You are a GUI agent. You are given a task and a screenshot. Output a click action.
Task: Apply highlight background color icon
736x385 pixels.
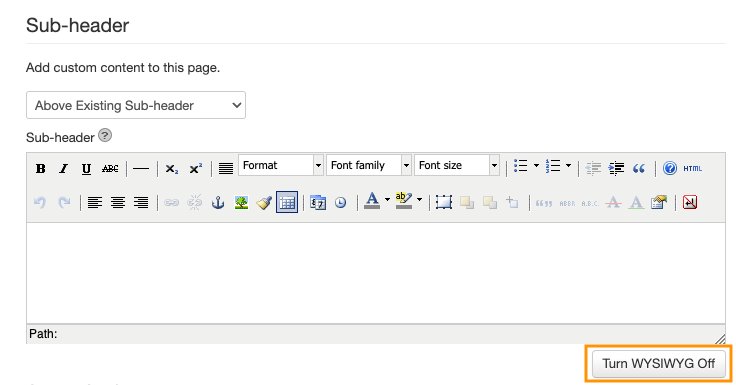[x=404, y=201]
